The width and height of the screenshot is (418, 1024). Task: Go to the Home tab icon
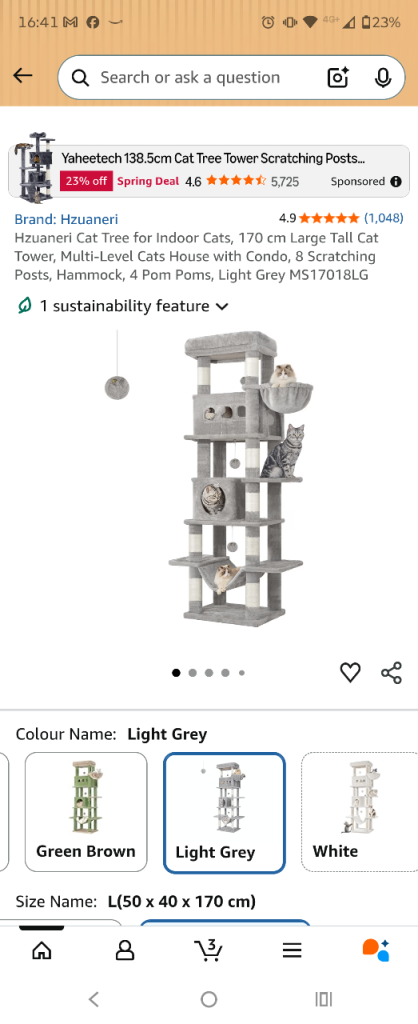(x=42, y=950)
